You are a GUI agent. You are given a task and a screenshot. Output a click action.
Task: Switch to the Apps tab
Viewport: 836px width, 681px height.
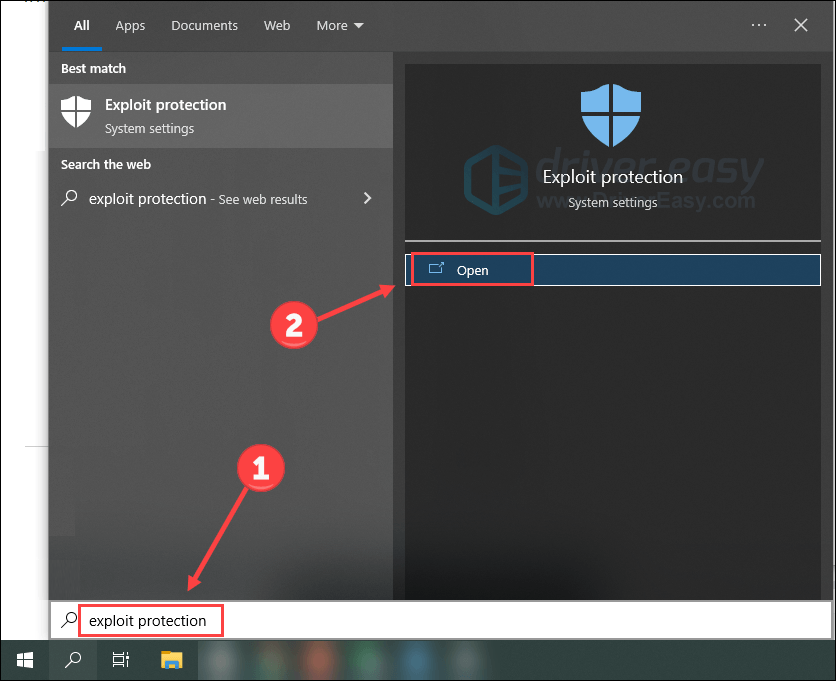tap(130, 25)
